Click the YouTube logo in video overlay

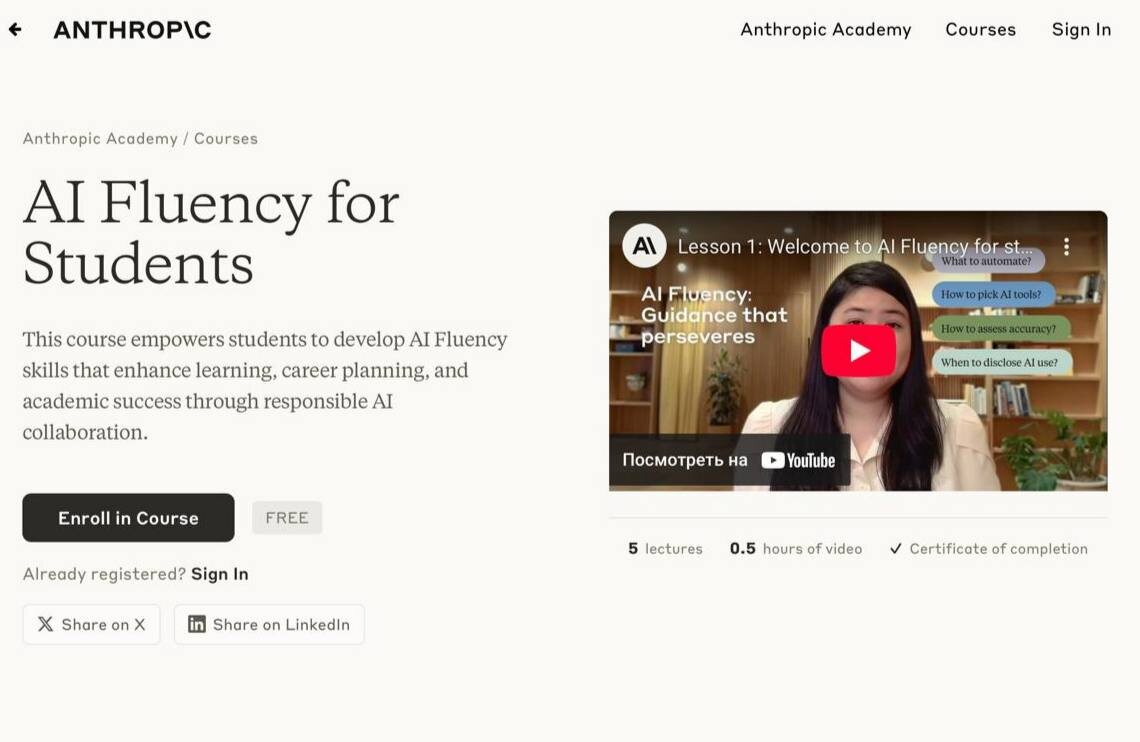point(798,460)
